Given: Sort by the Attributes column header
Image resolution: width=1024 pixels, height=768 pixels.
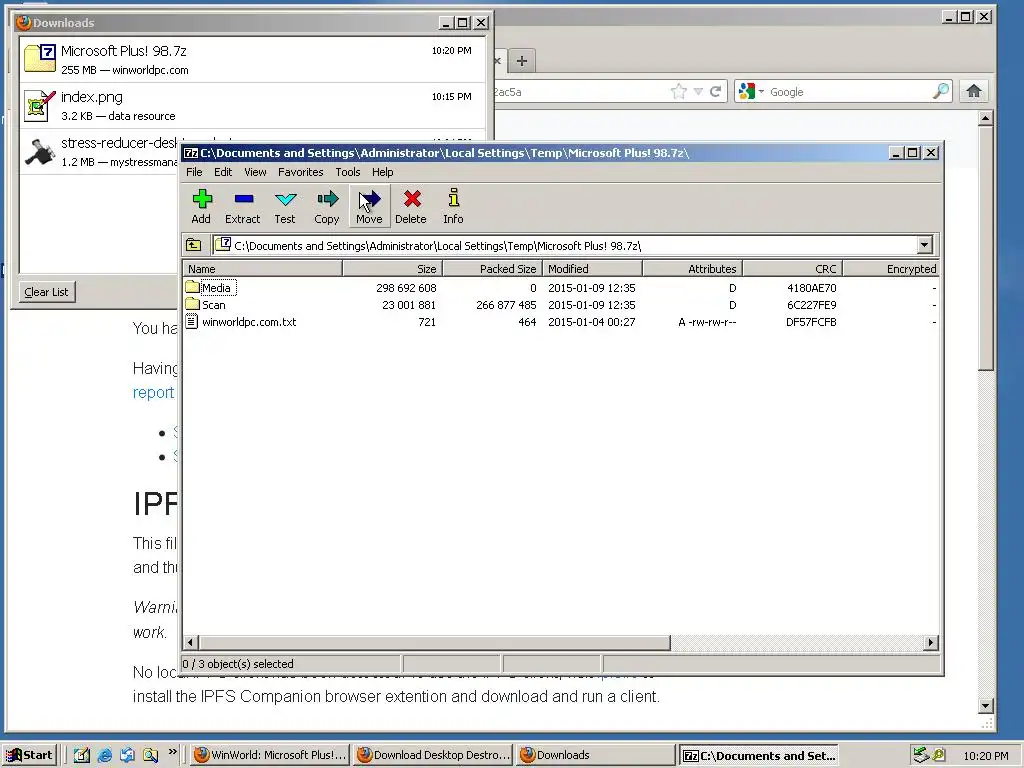Looking at the screenshot, I should click(692, 269).
